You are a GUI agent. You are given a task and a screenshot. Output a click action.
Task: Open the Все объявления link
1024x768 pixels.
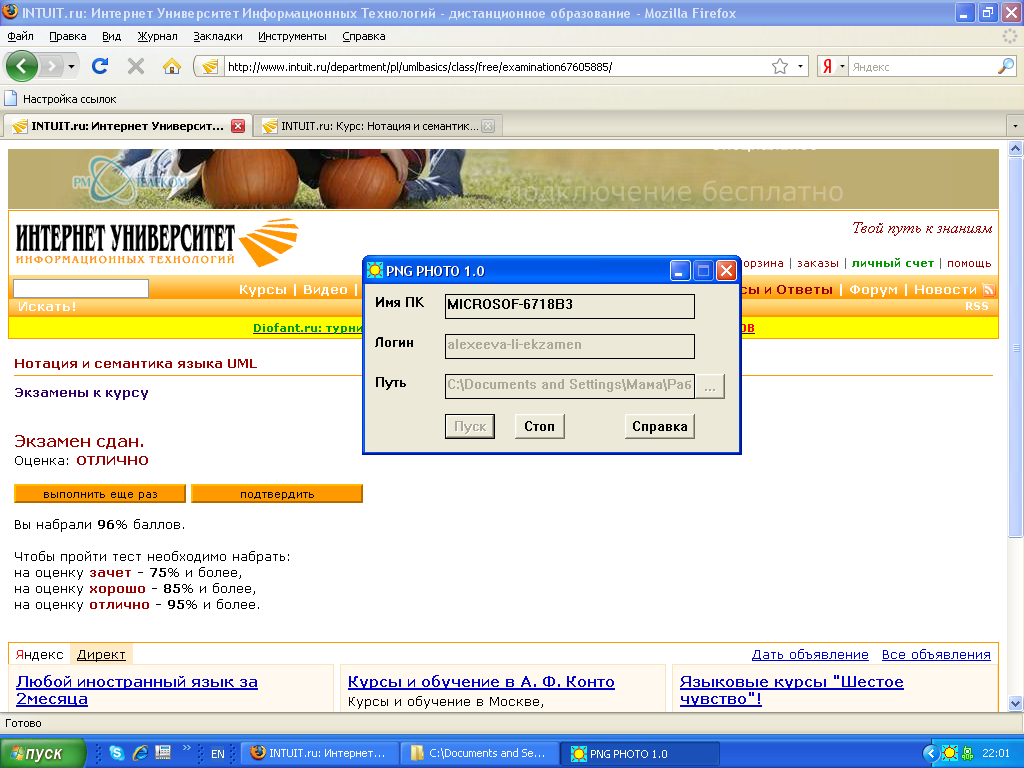936,654
